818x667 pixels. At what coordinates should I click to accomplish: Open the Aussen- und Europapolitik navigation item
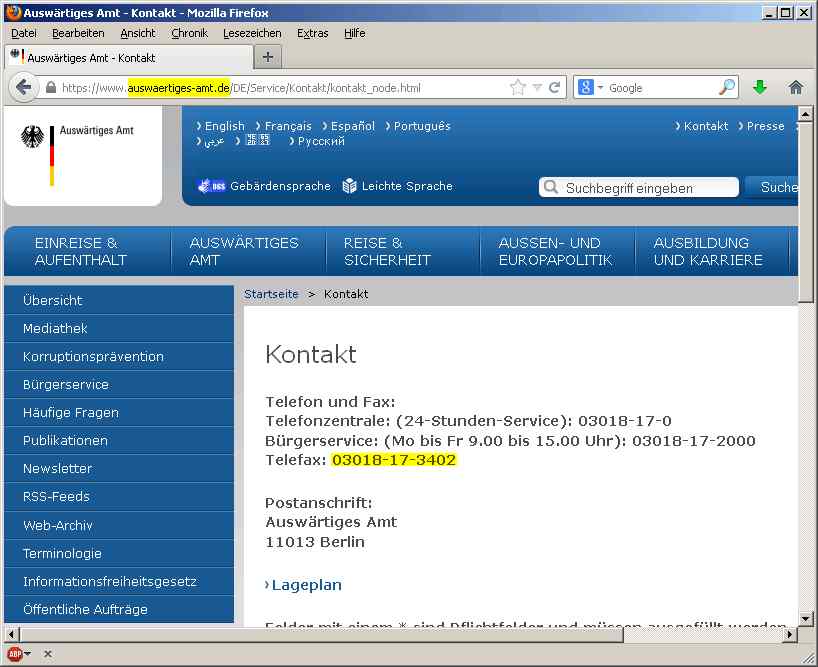click(558, 251)
